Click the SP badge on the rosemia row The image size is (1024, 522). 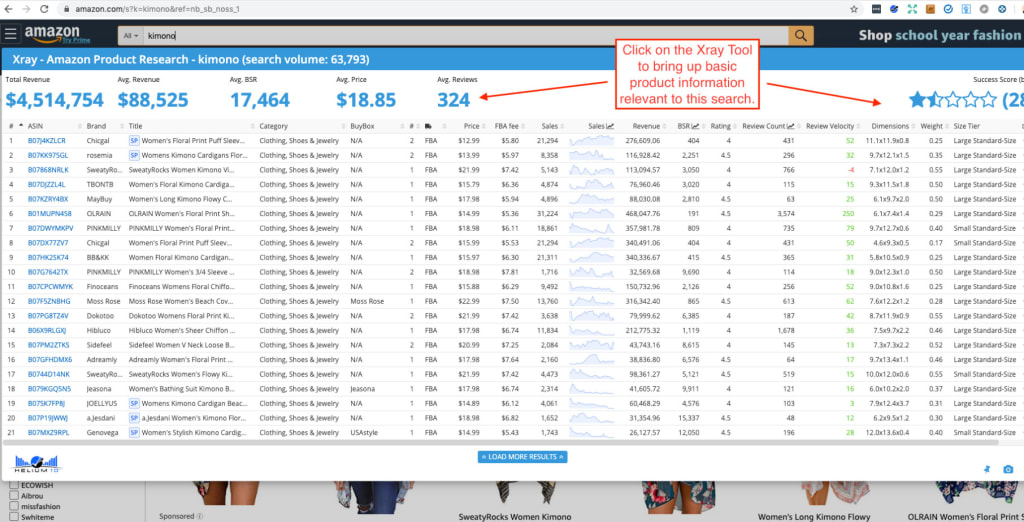[134, 155]
